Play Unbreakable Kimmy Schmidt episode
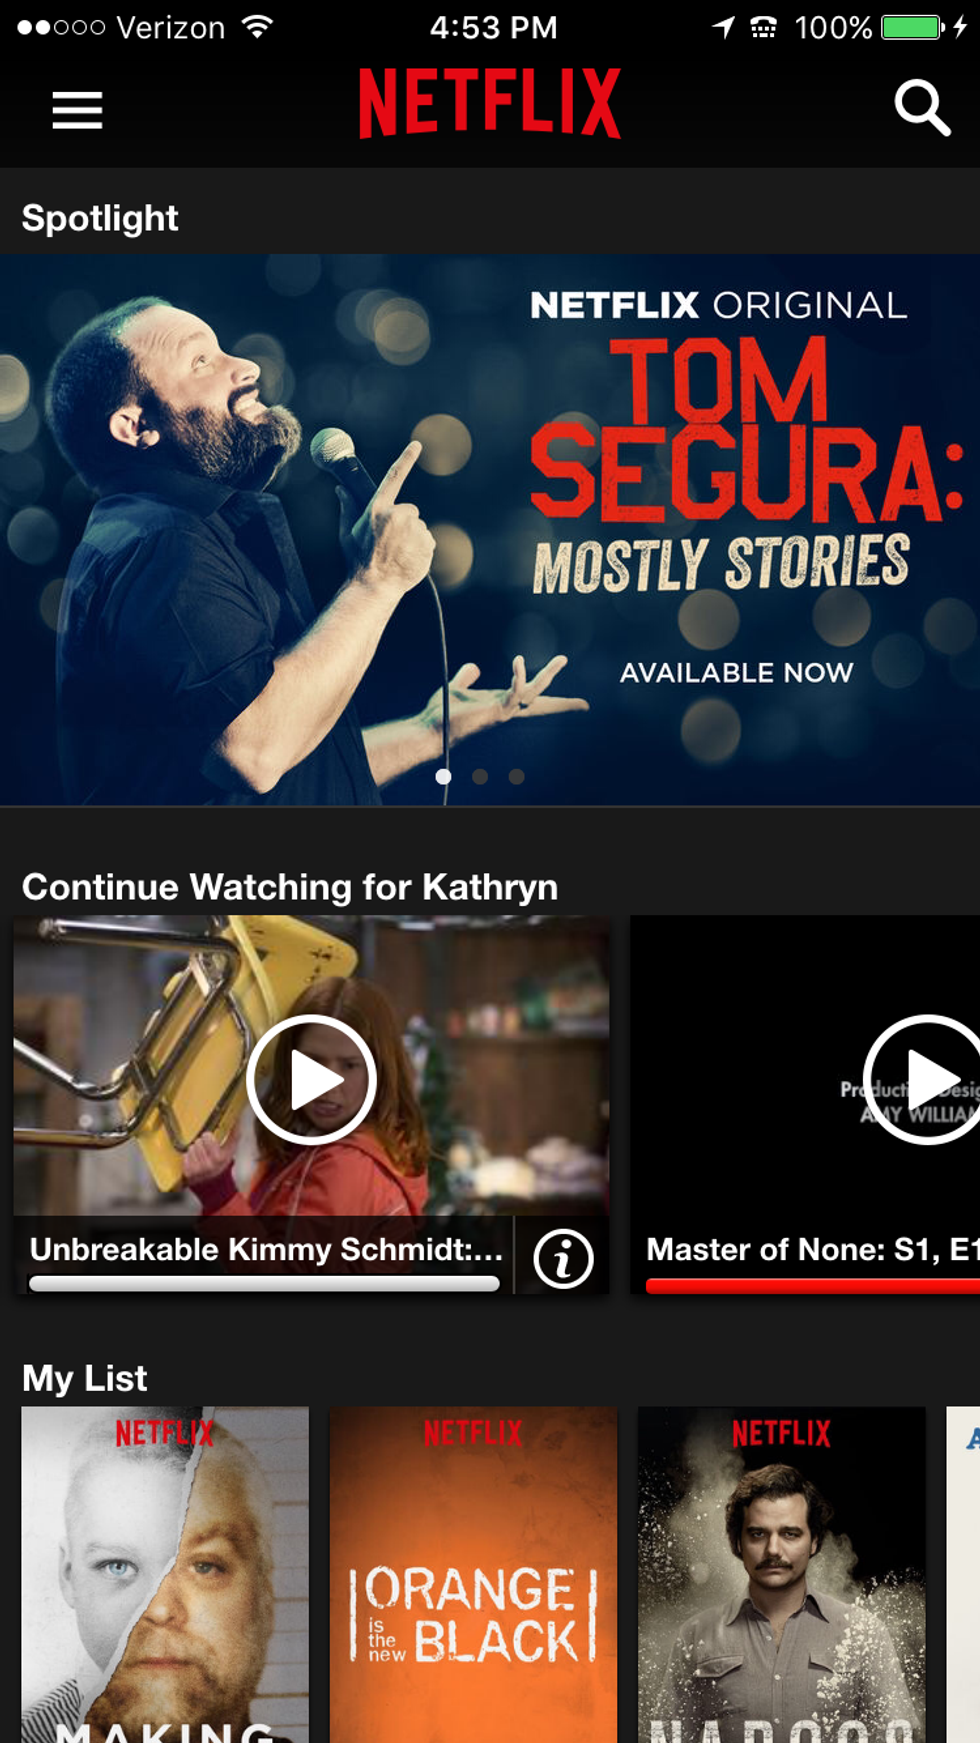 click(x=311, y=1079)
